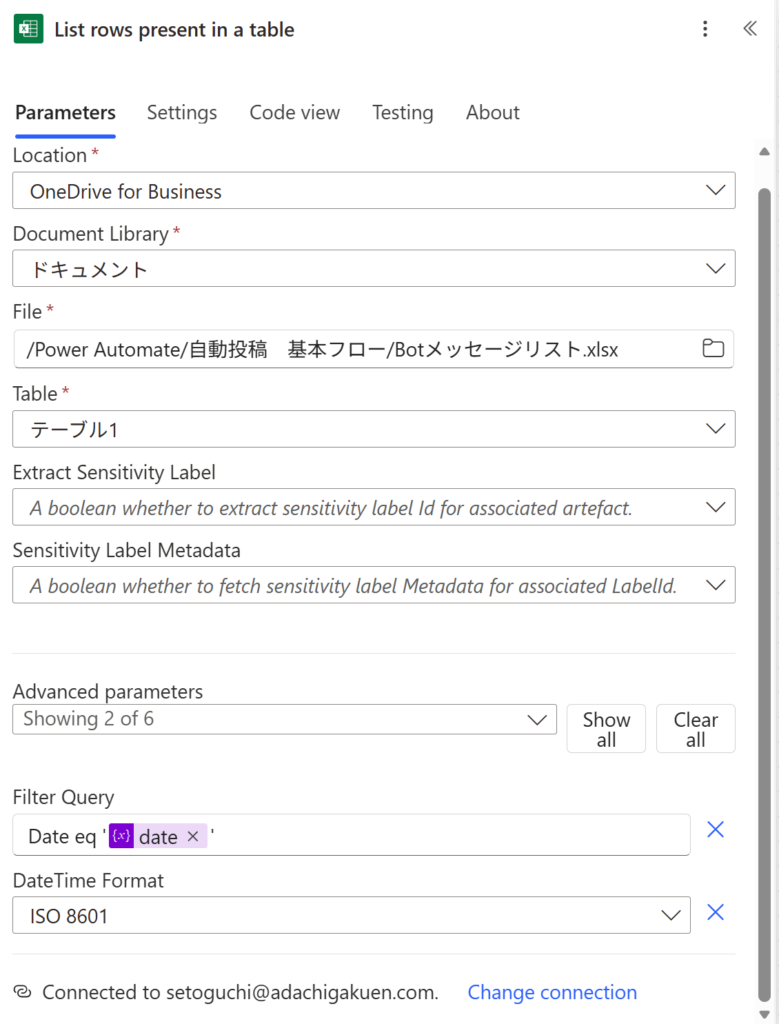Open the Document Library dropdown
Viewport: 779px width, 1024px height.
click(x=714, y=268)
